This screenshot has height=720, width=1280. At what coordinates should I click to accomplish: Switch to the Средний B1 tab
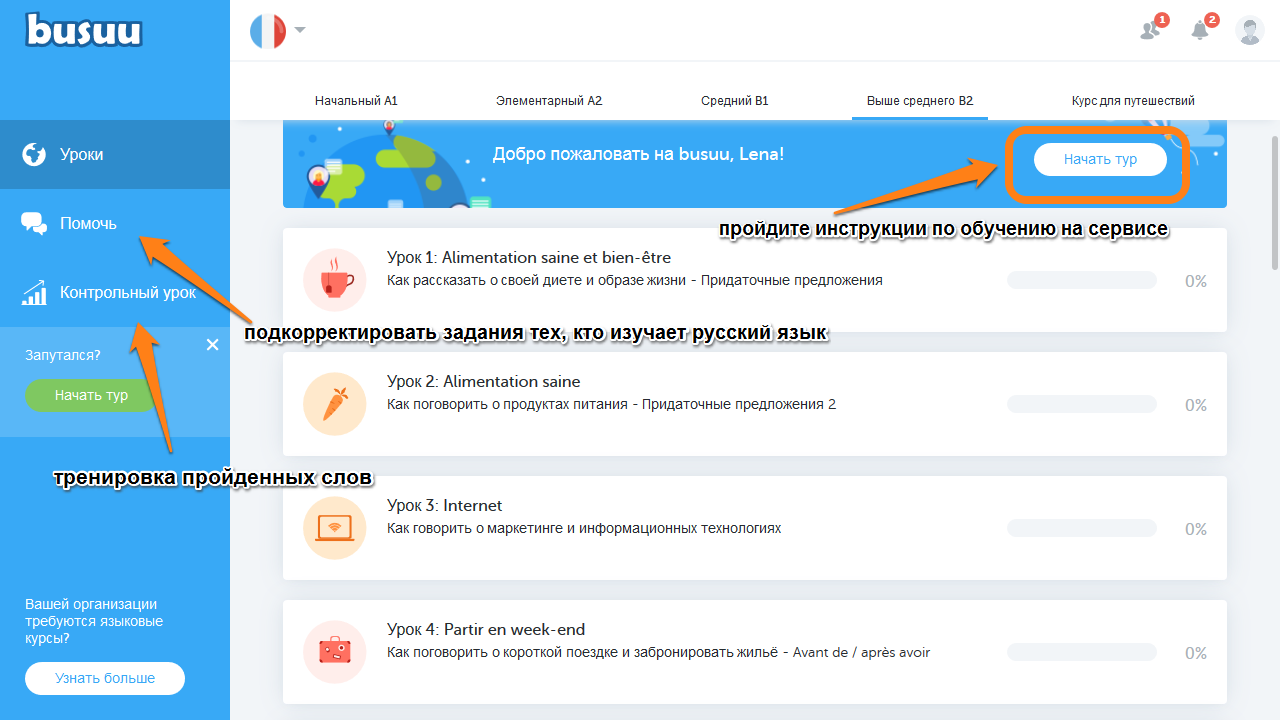[x=734, y=101]
